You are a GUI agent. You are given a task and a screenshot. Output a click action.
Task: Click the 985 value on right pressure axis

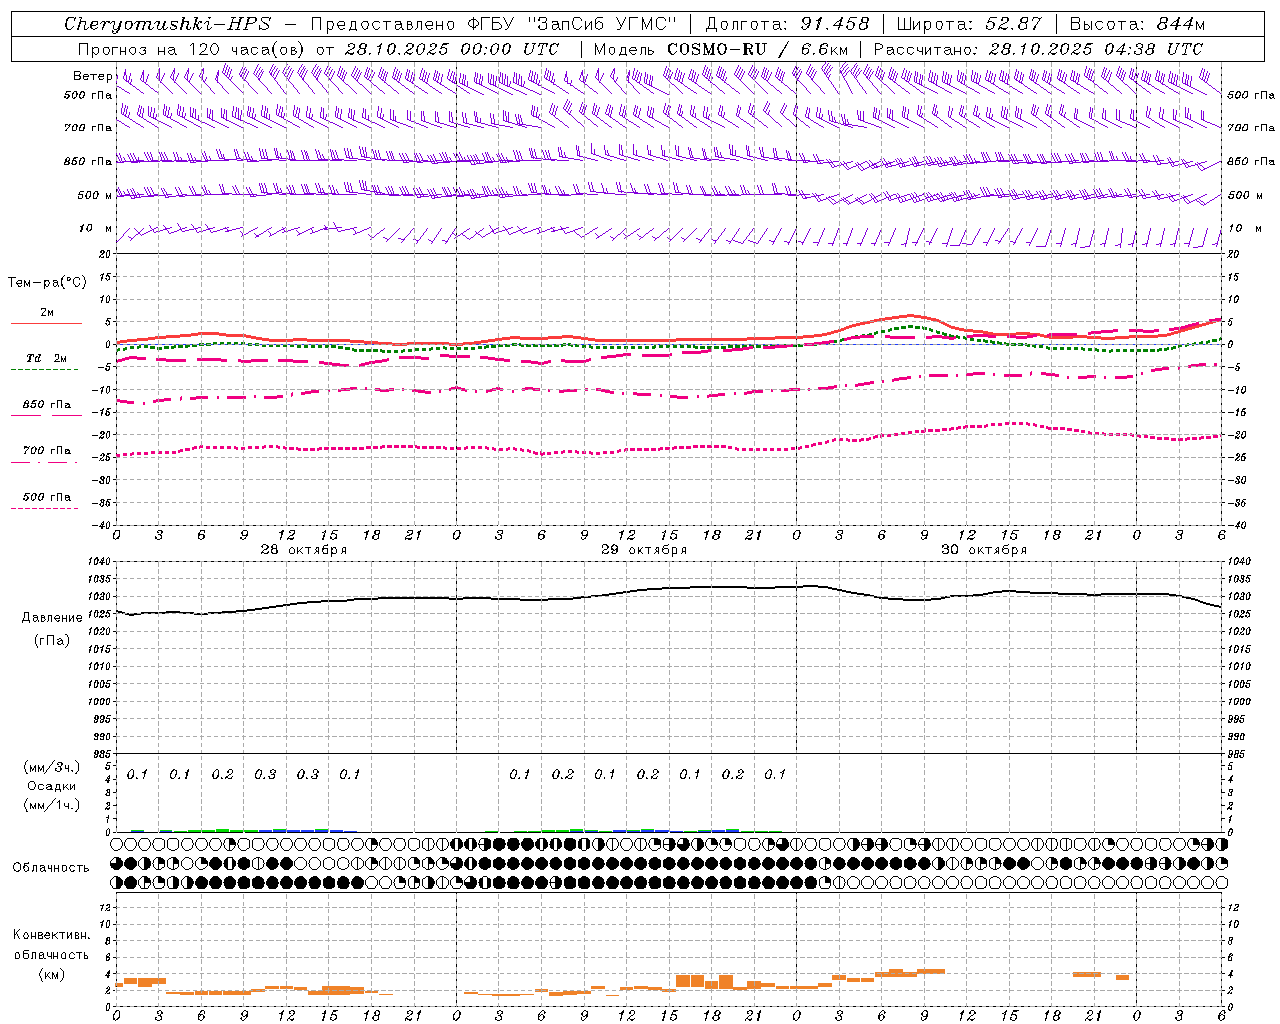point(1237,754)
